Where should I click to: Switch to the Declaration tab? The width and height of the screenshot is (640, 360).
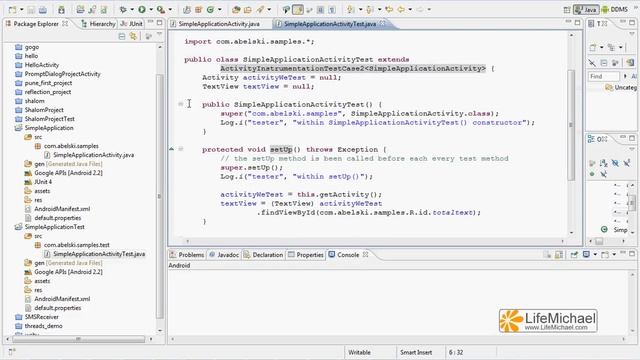[263, 255]
